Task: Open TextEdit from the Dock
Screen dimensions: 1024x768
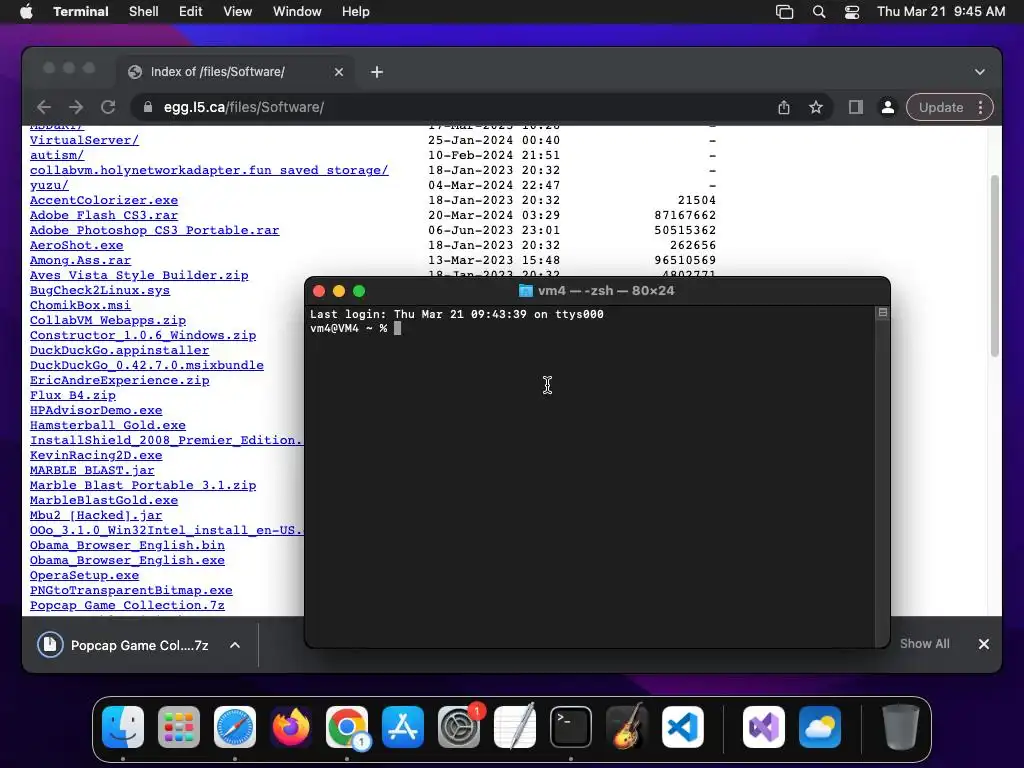Action: click(515, 727)
